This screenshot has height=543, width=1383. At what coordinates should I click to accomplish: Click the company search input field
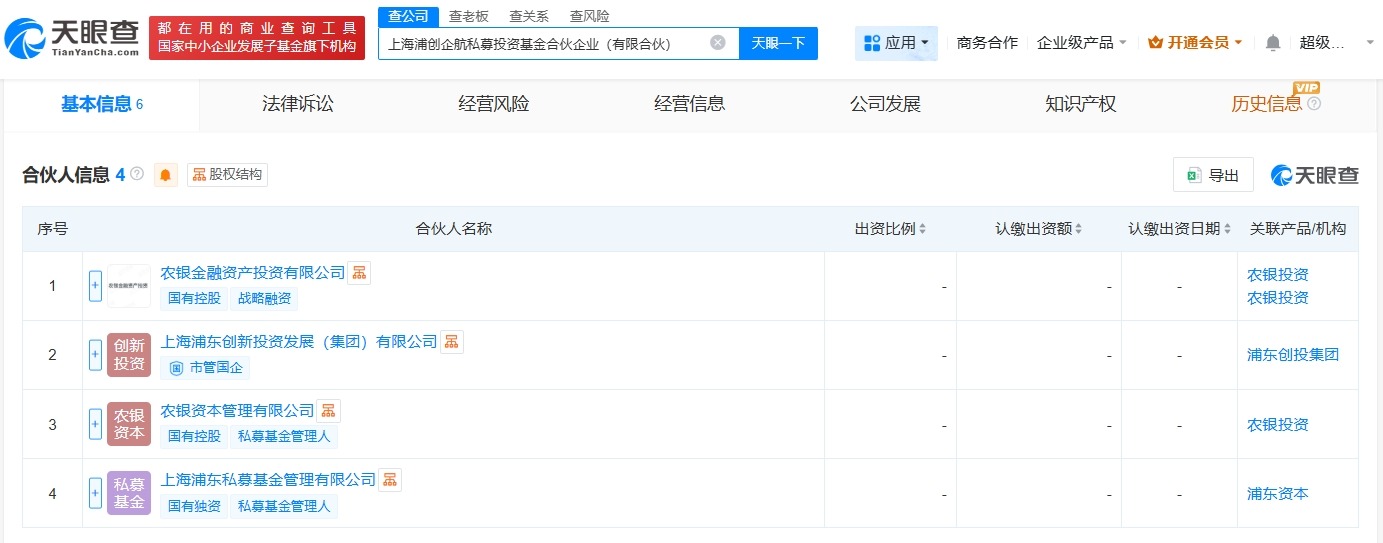pos(545,43)
